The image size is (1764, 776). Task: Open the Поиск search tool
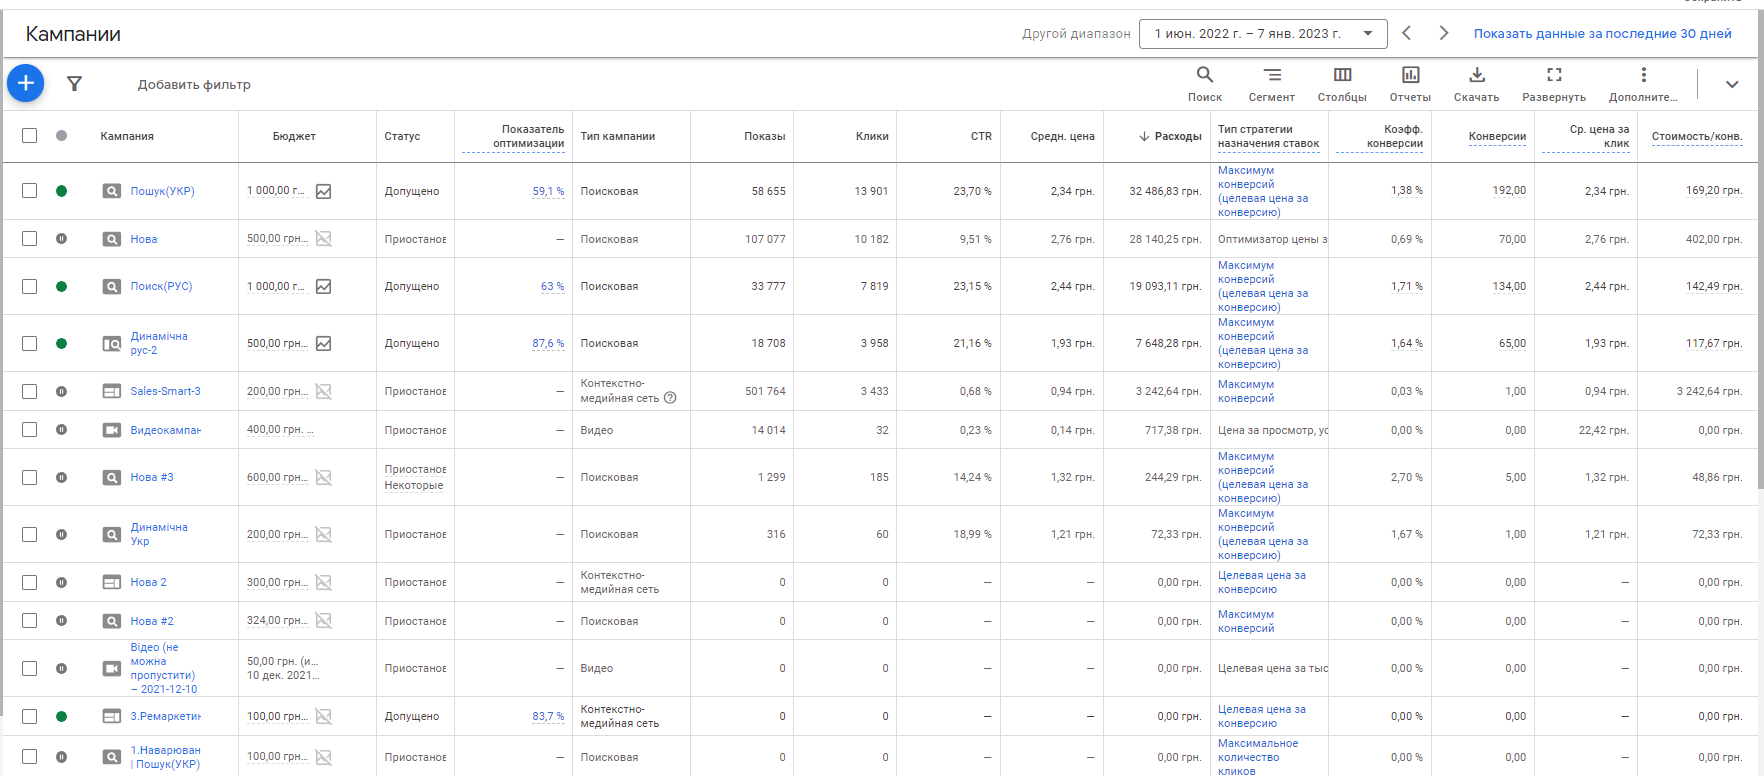pos(1205,83)
